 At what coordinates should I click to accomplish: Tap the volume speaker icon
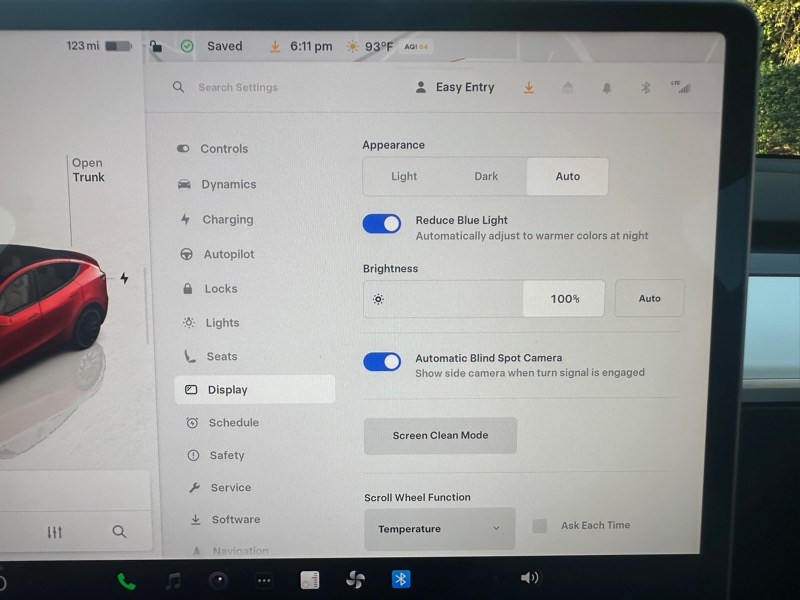529,578
